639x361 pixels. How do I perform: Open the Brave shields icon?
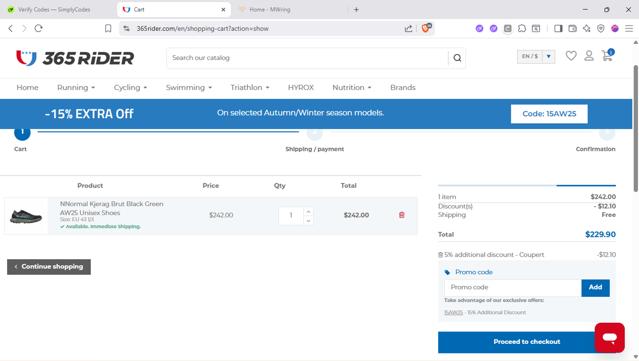point(426,28)
